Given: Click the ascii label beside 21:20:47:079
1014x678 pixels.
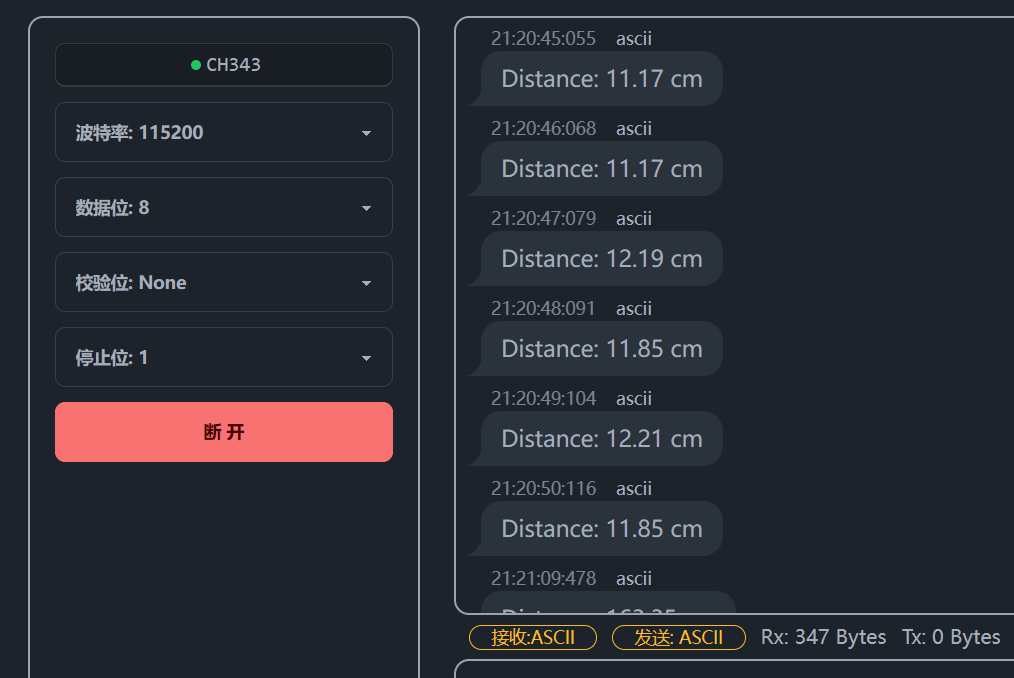Looking at the screenshot, I should [x=634, y=219].
